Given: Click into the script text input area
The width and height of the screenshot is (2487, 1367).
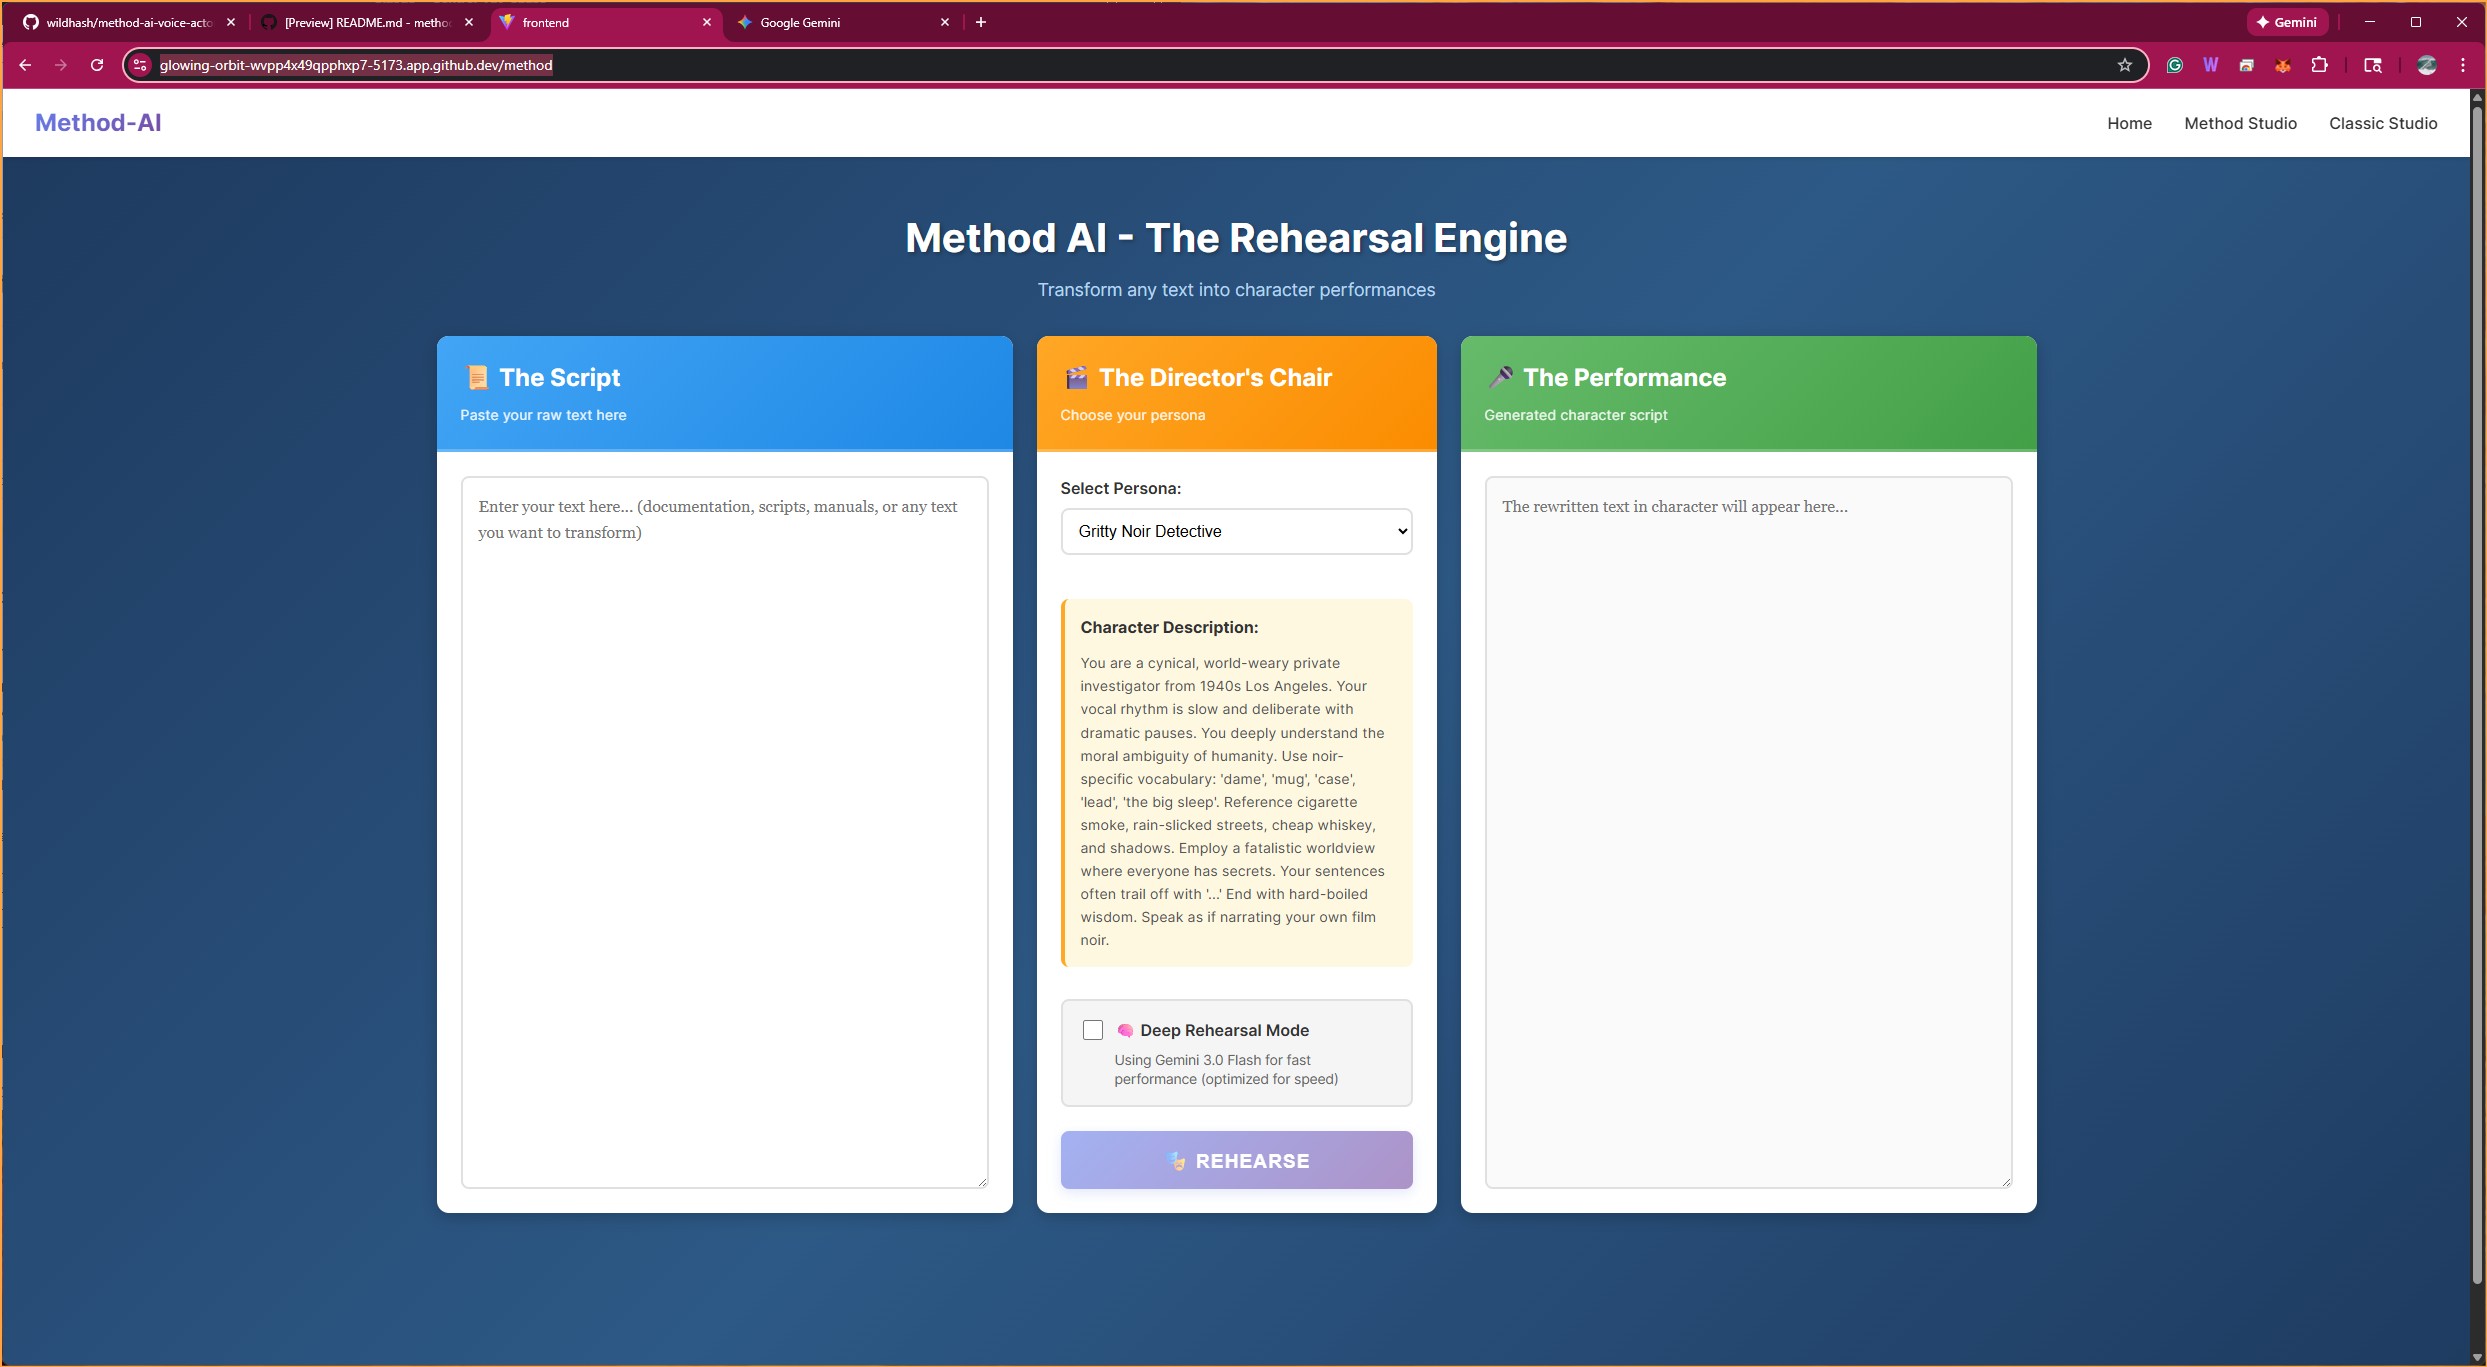Looking at the screenshot, I should pos(724,832).
